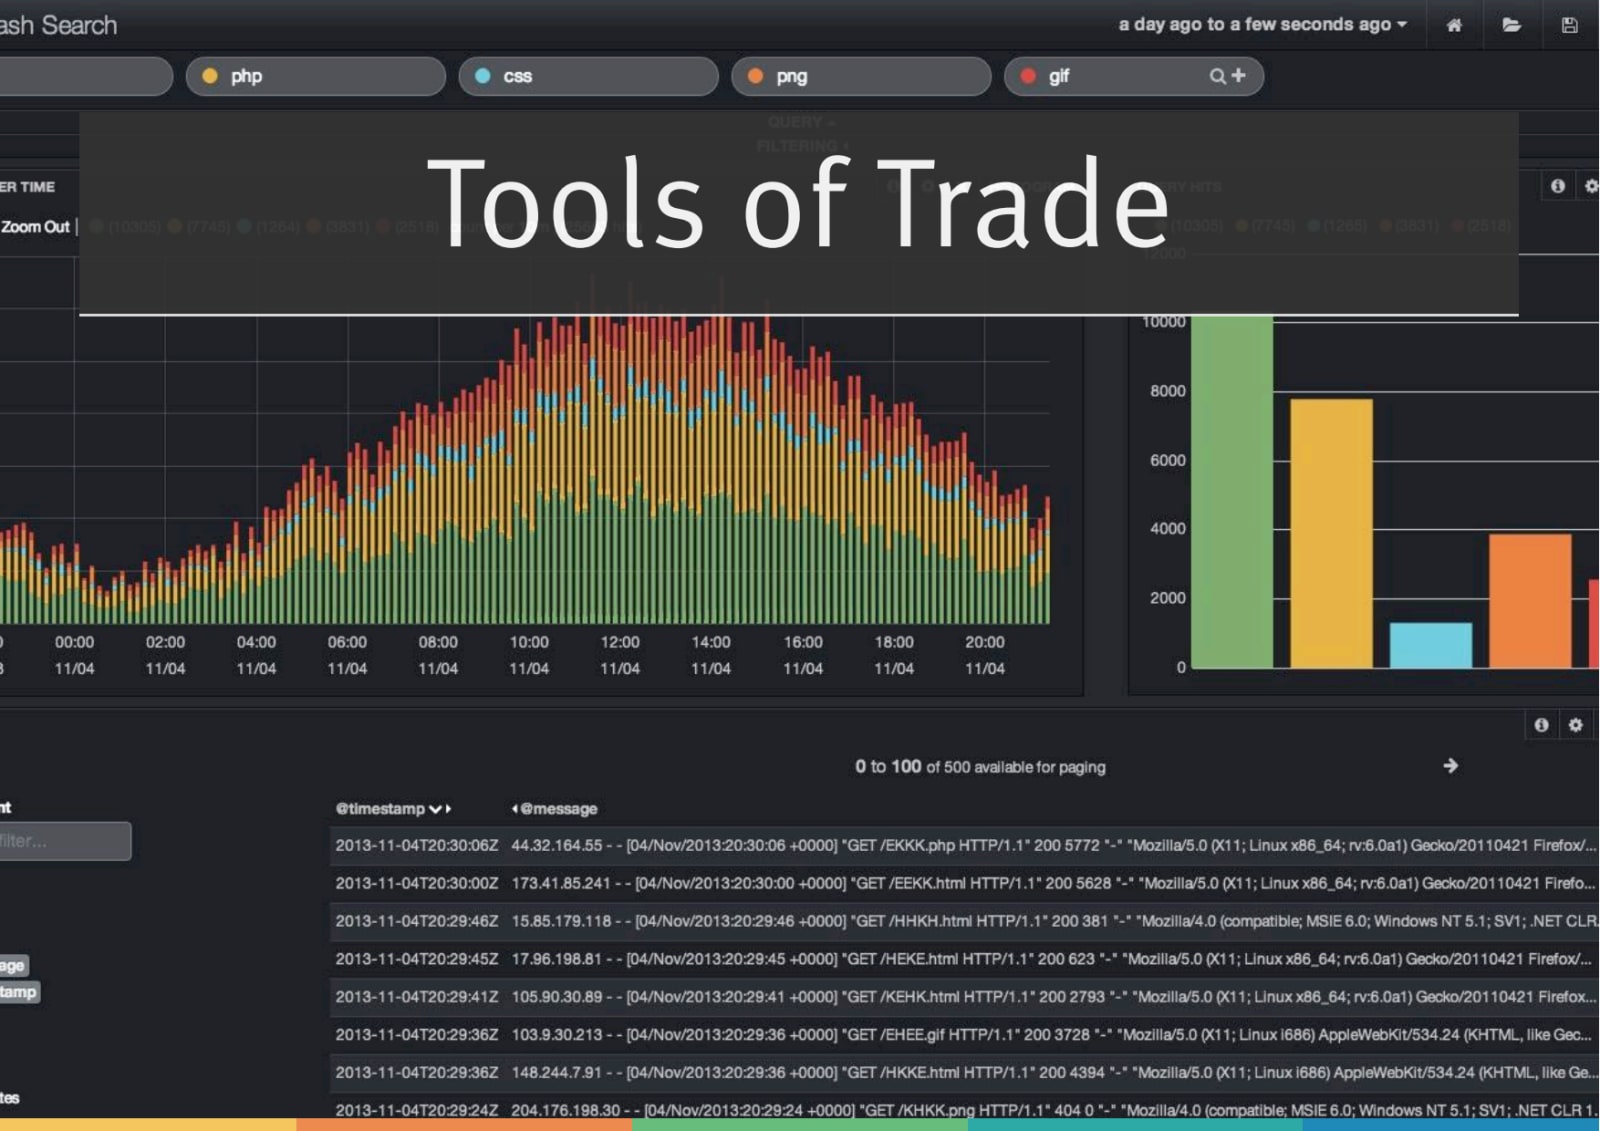Open log row with /HKKE.html request
1600x1131 pixels.
point(965,1073)
